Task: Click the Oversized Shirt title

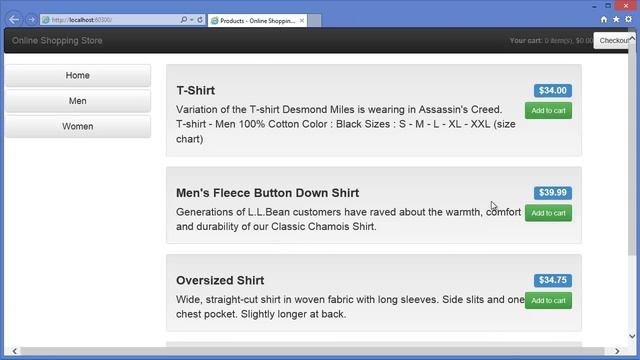Action: click(220, 280)
